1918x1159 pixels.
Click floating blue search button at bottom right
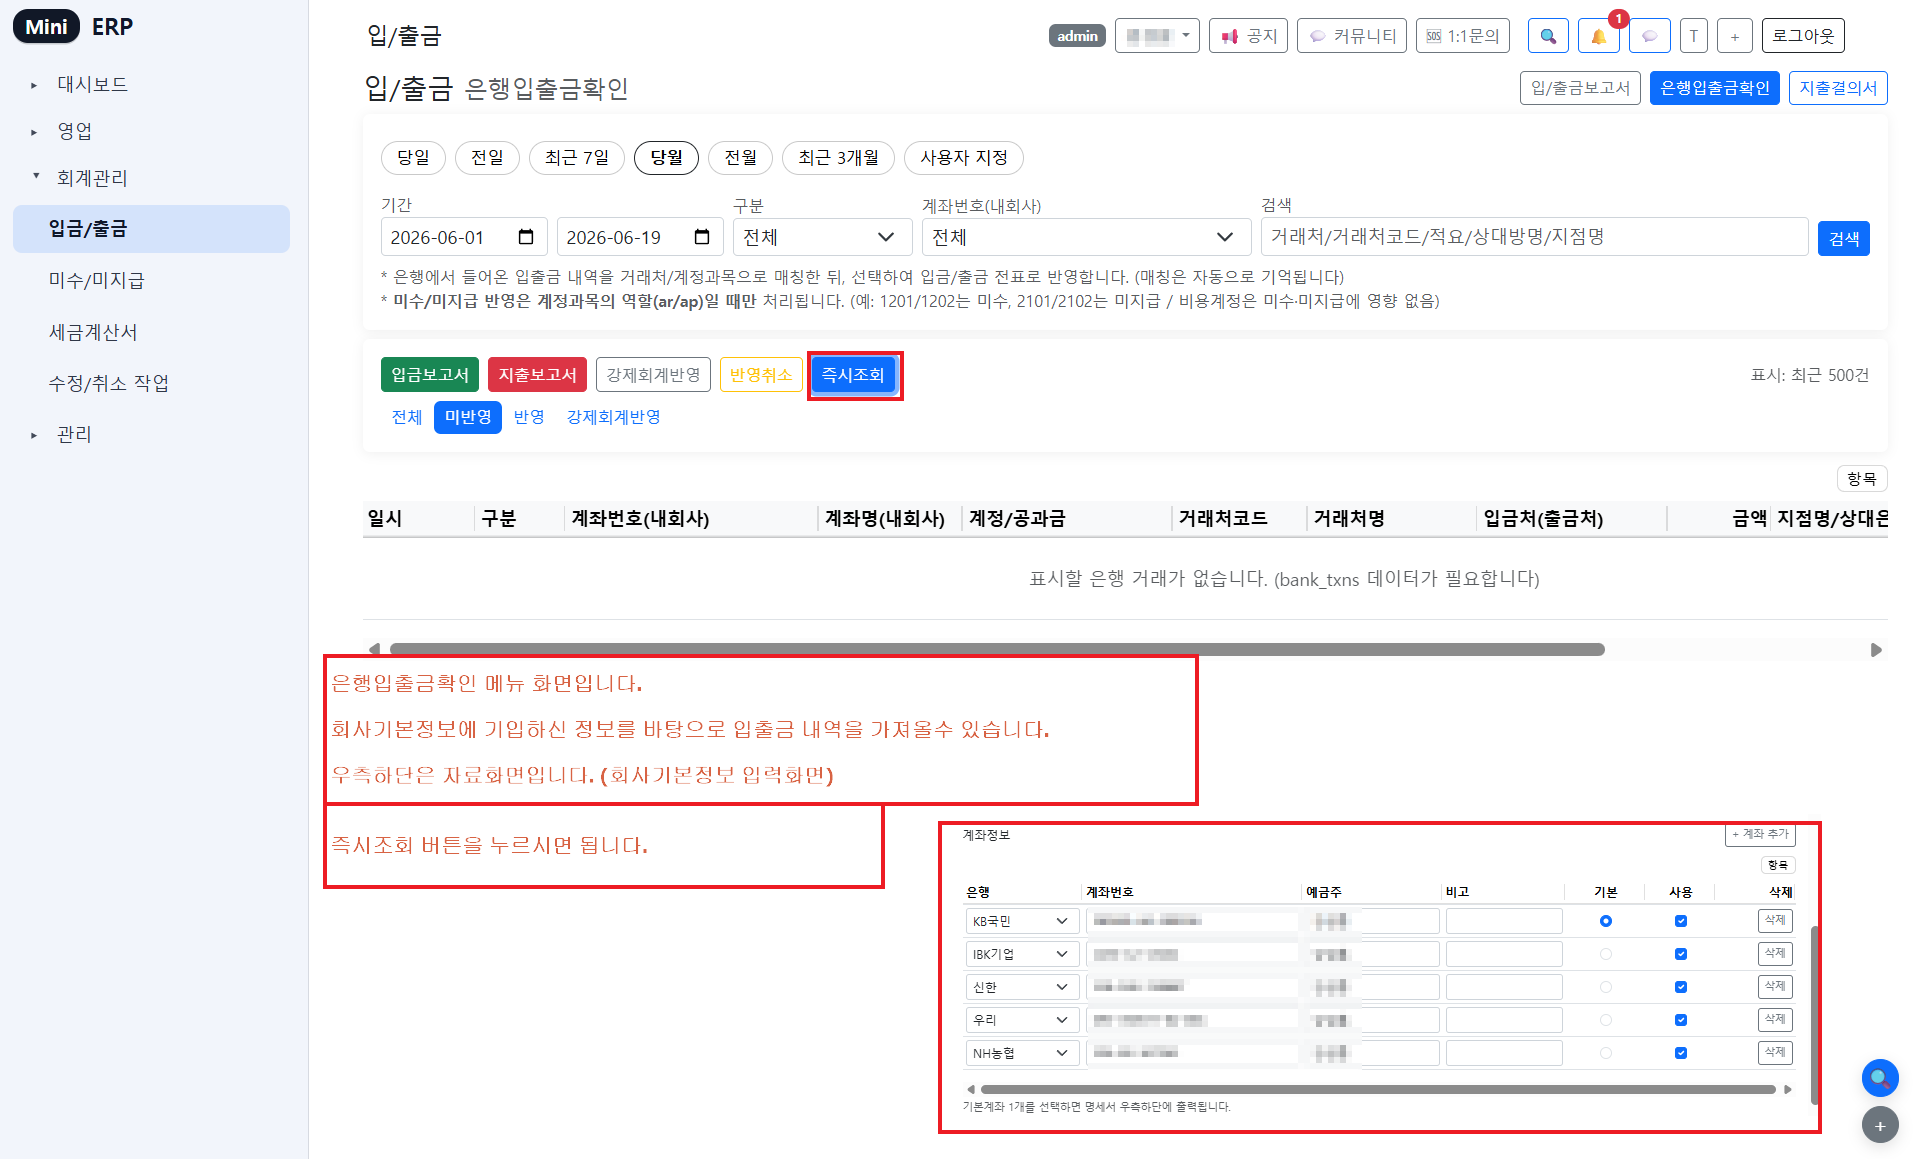(x=1880, y=1078)
